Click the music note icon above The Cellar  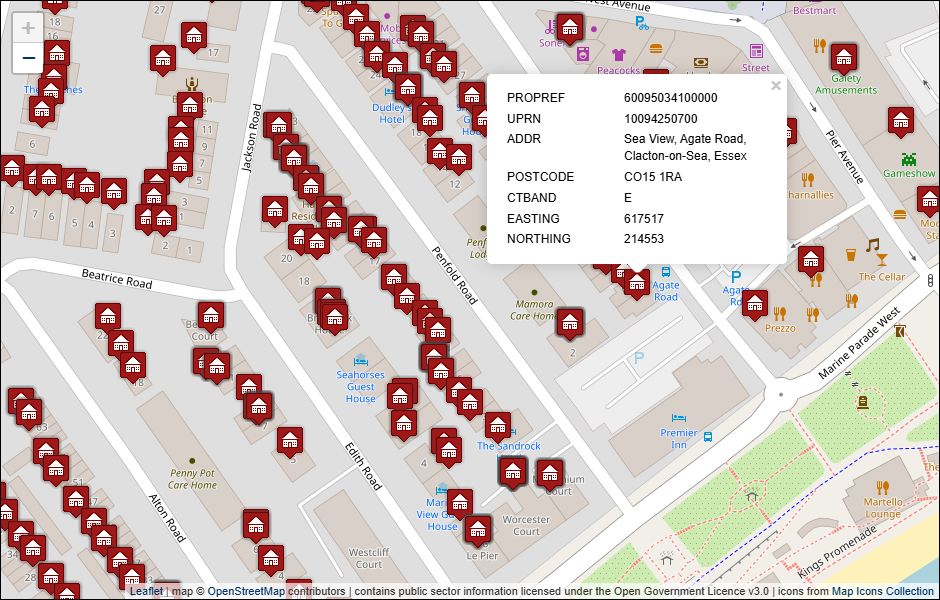tap(872, 245)
